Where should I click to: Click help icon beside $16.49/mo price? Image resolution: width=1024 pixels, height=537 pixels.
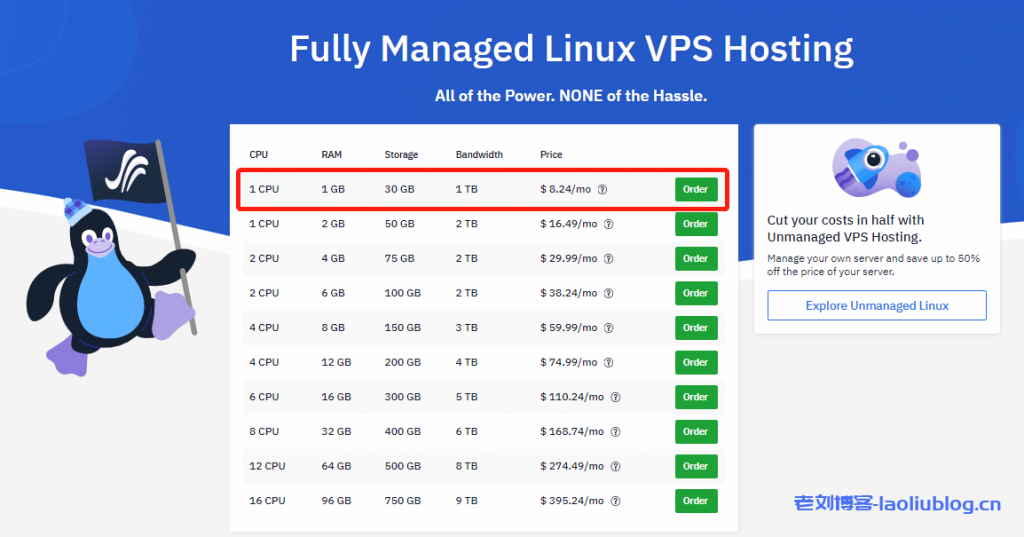pyautogui.click(x=609, y=224)
